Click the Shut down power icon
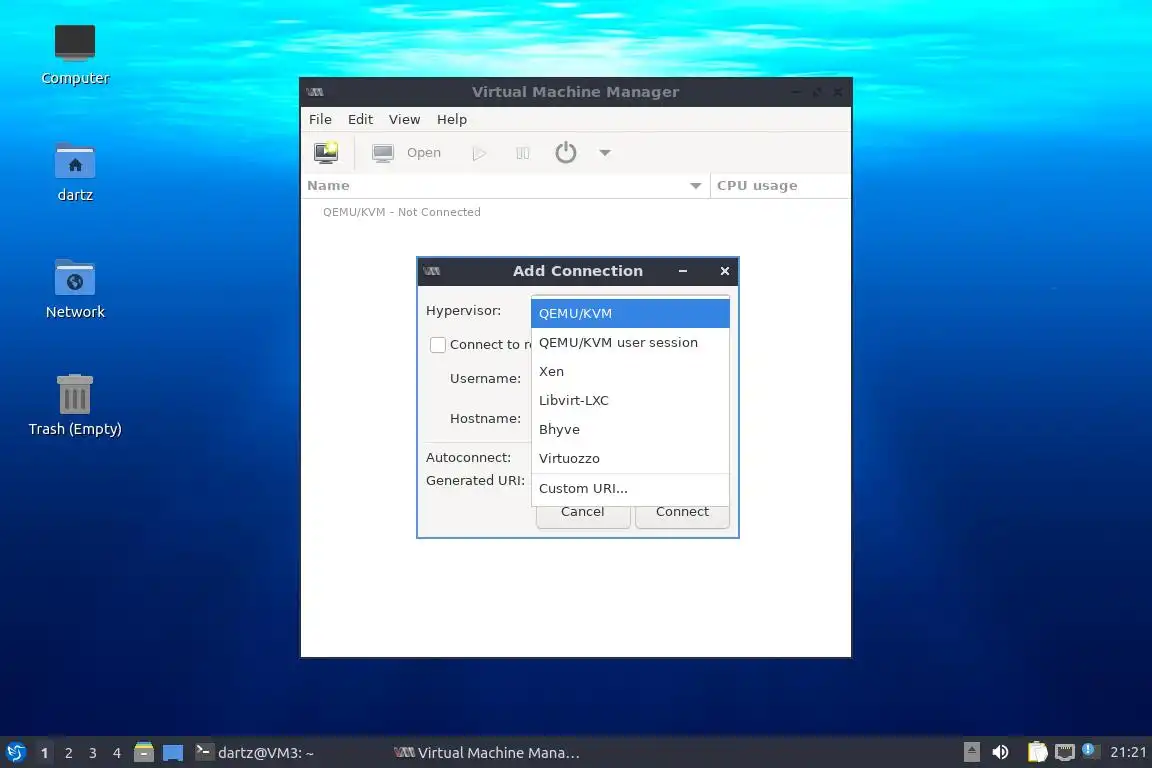 point(566,152)
